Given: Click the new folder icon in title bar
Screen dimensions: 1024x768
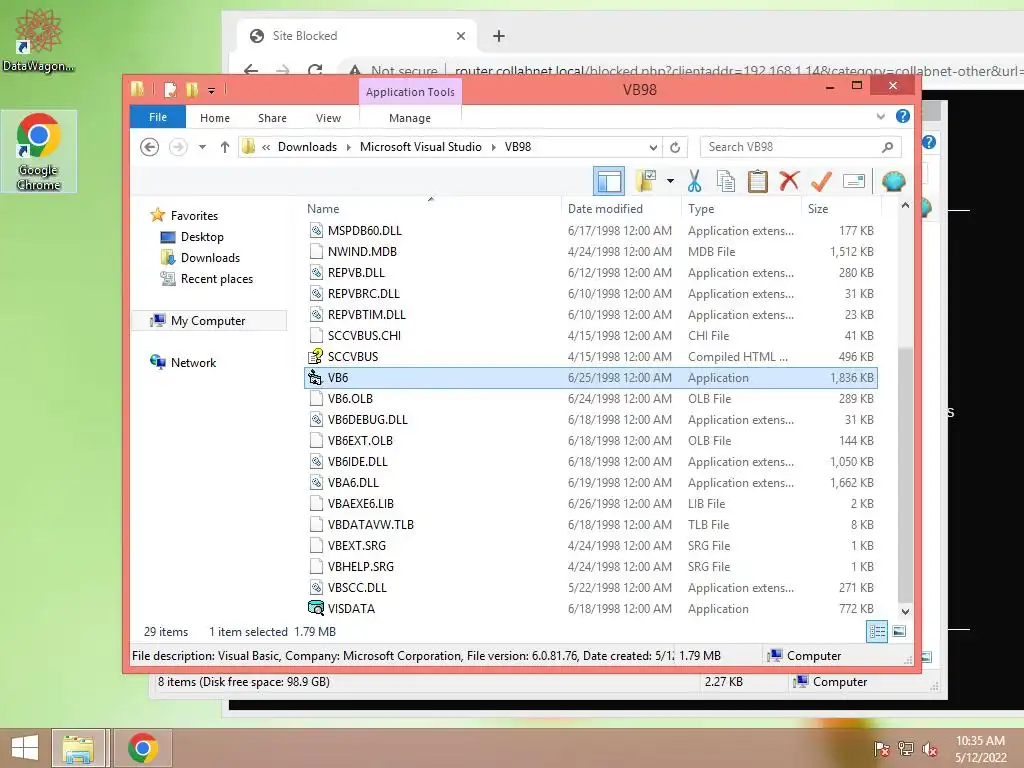Looking at the screenshot, I should pyautogui.click(x=192, y=89).
